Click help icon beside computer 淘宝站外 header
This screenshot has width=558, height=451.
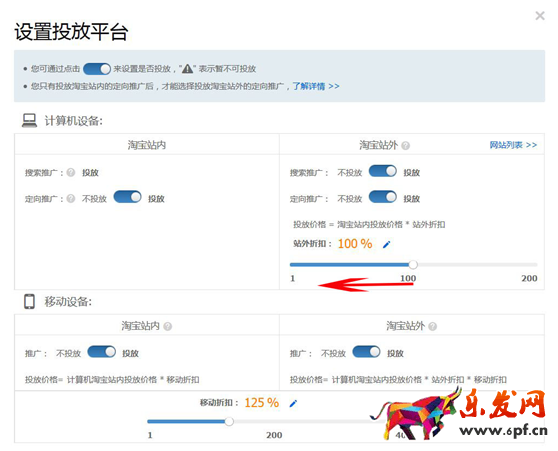click(x=405, y=145)
